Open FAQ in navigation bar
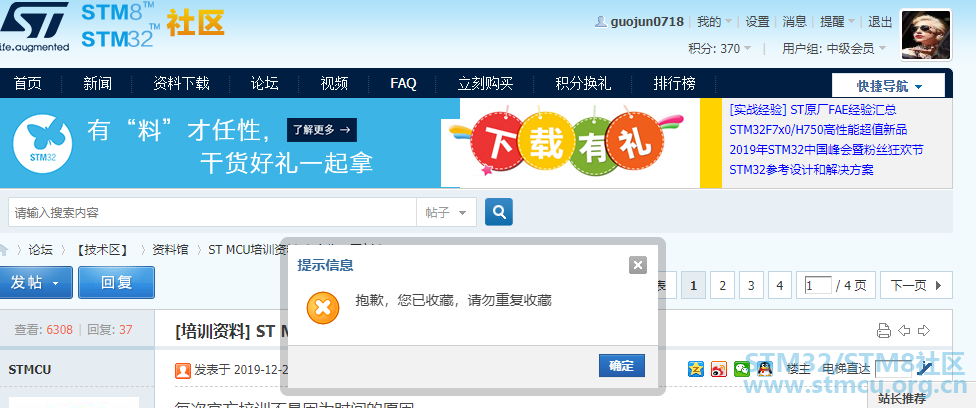The width and height of the screenshot is (976, 408). click(x=403, y=83)
